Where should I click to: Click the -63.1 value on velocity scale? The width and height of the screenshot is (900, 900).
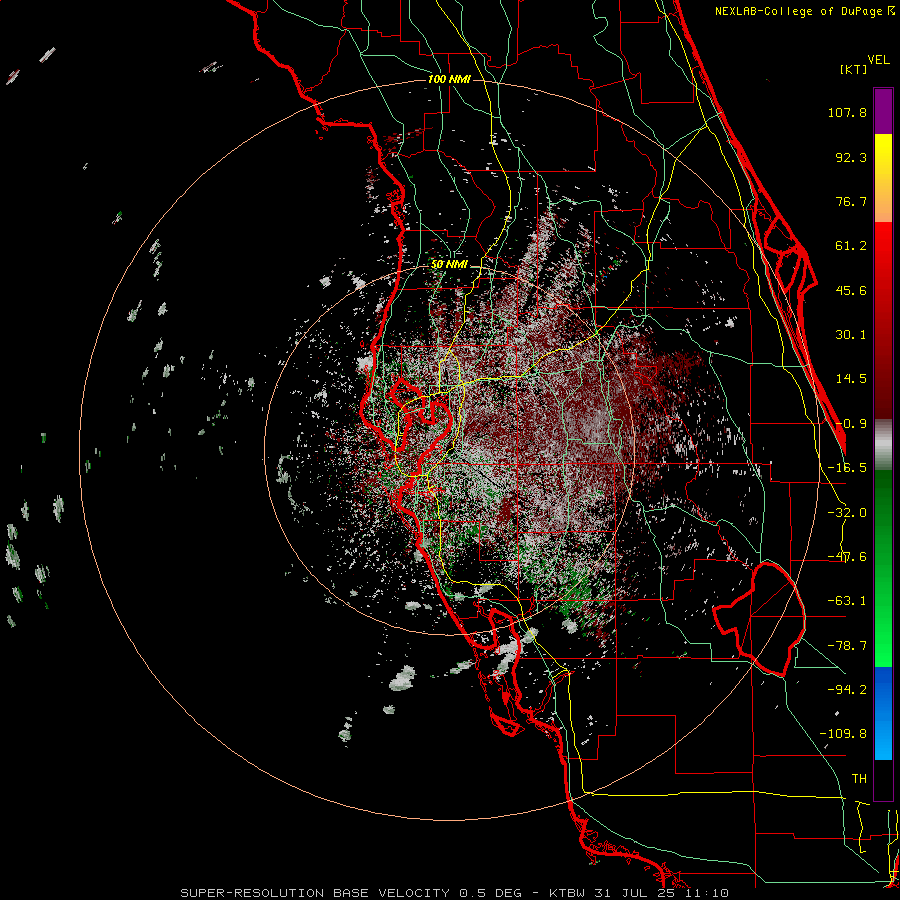847,601
